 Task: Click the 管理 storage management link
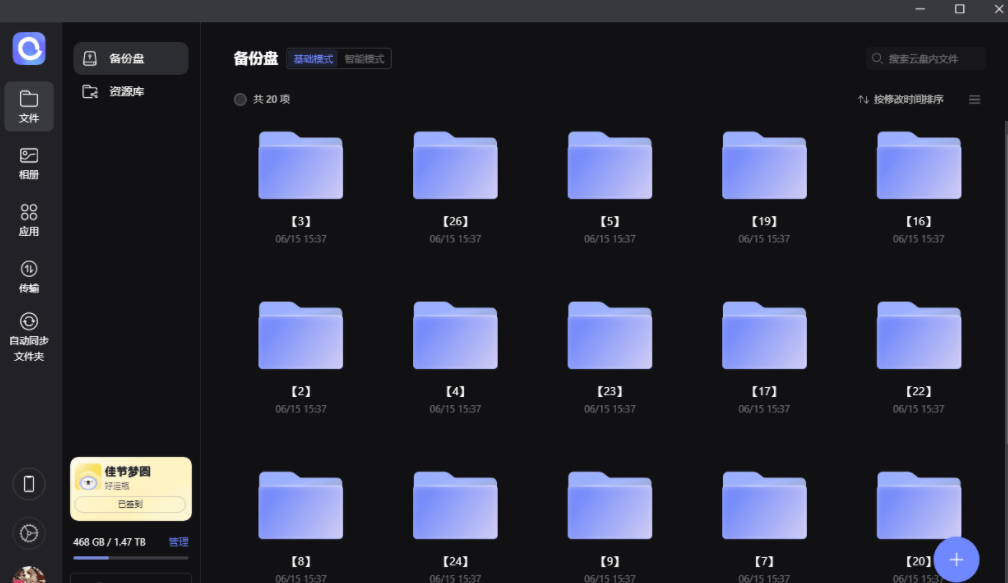click(x=178, y=542)
